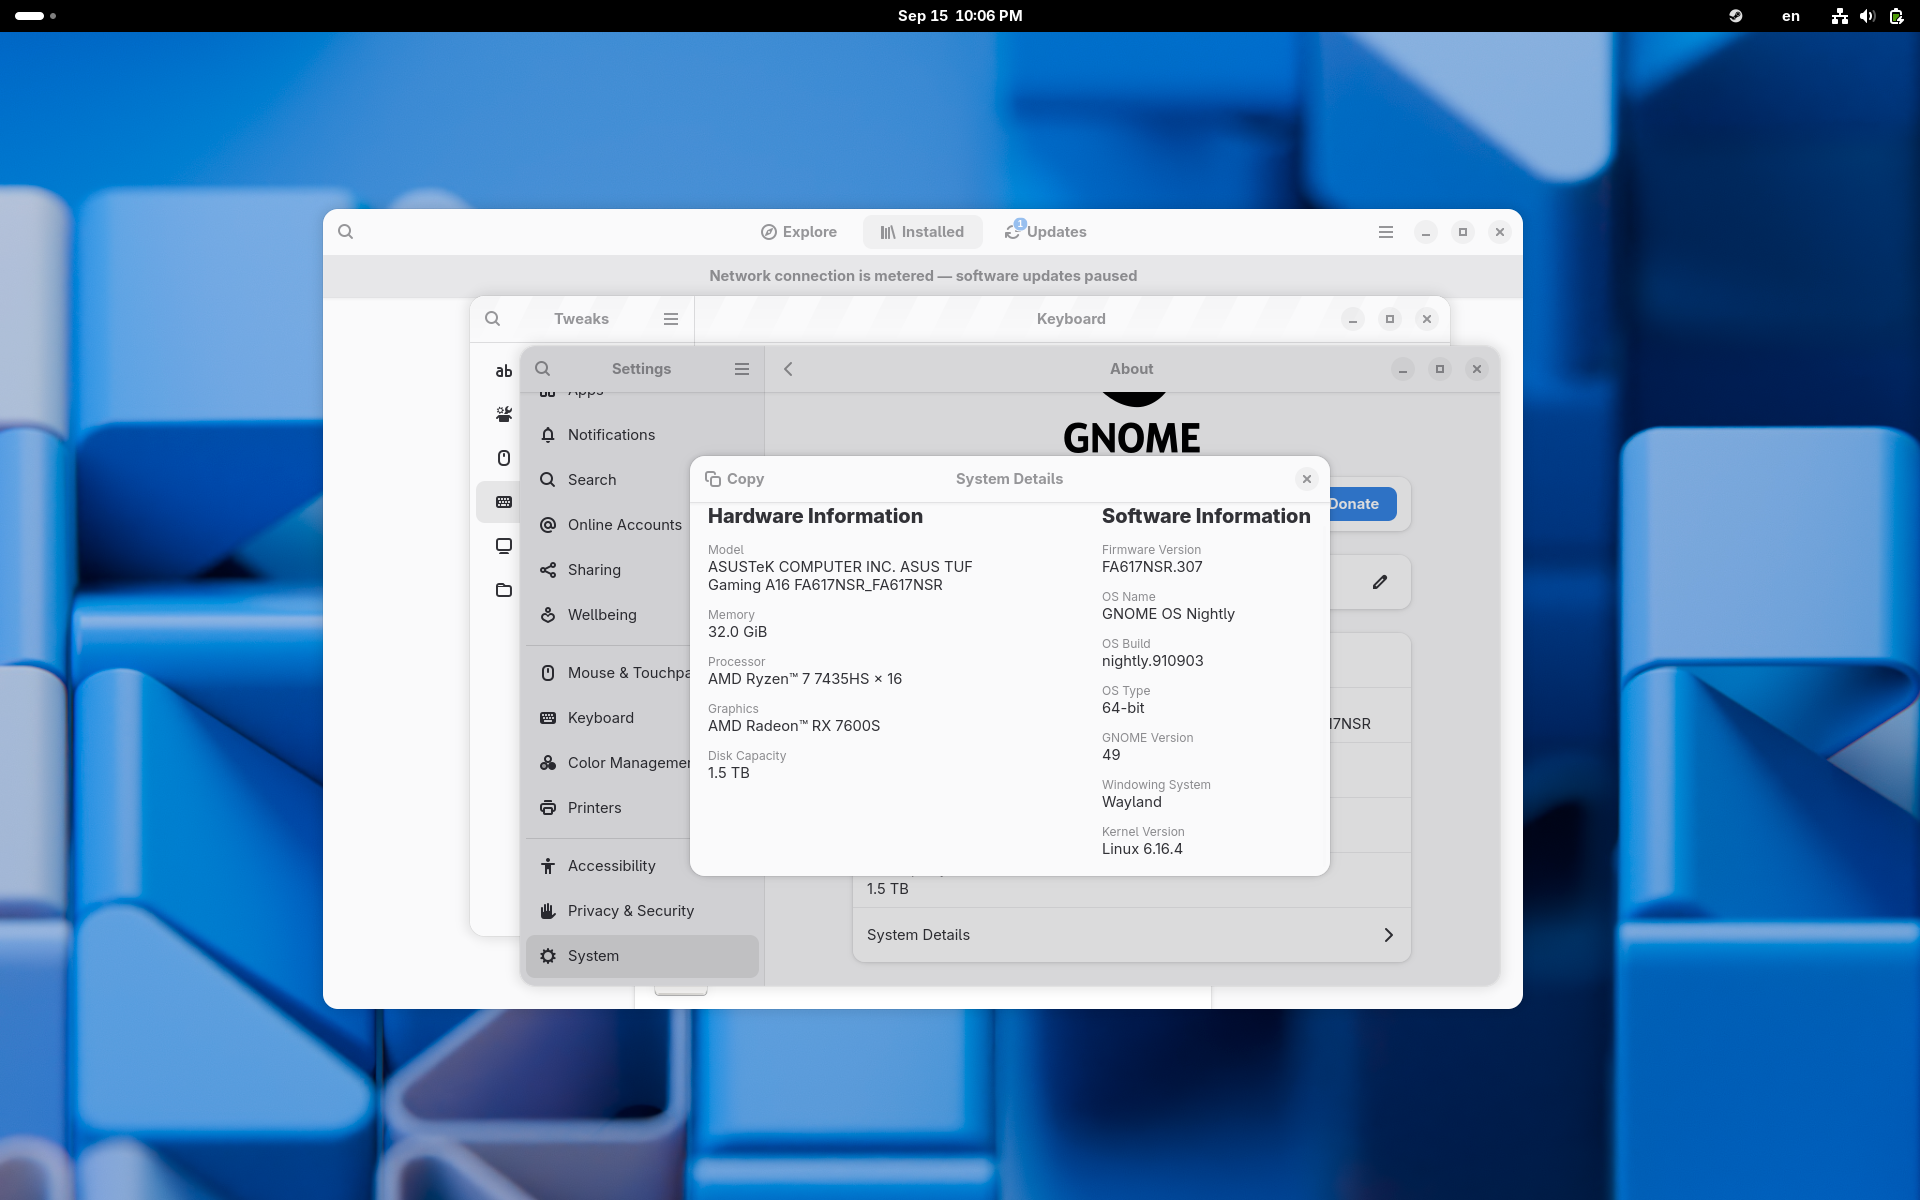Open the Installed tab
Screen dimensions: 1920x1200
pos(922,232)
